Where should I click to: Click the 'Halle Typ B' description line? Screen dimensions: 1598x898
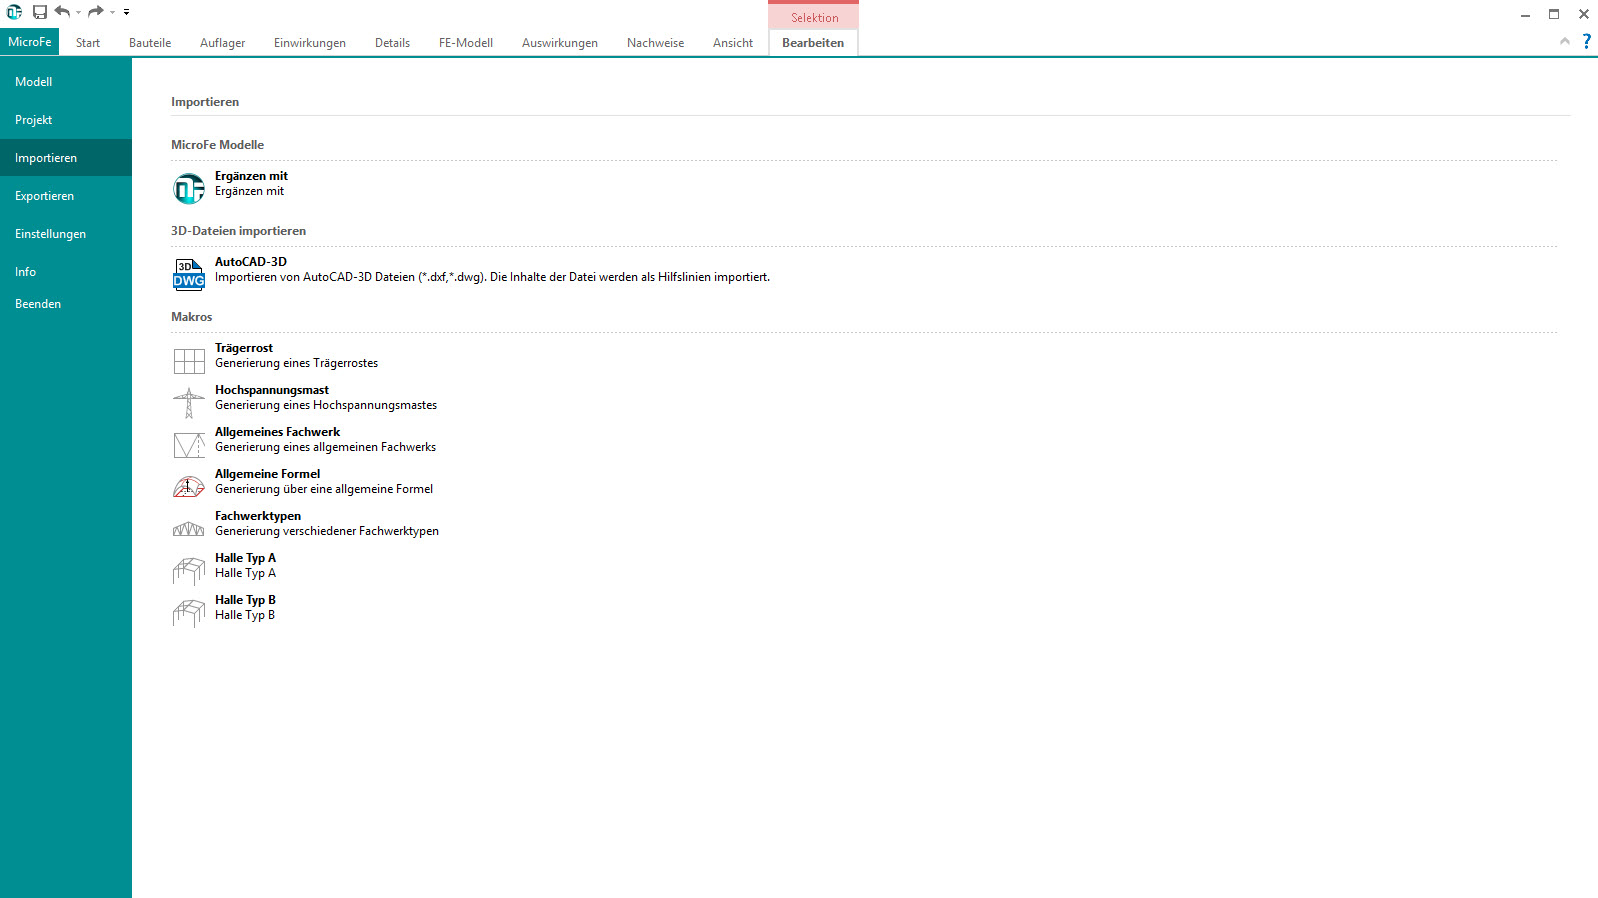245,615
